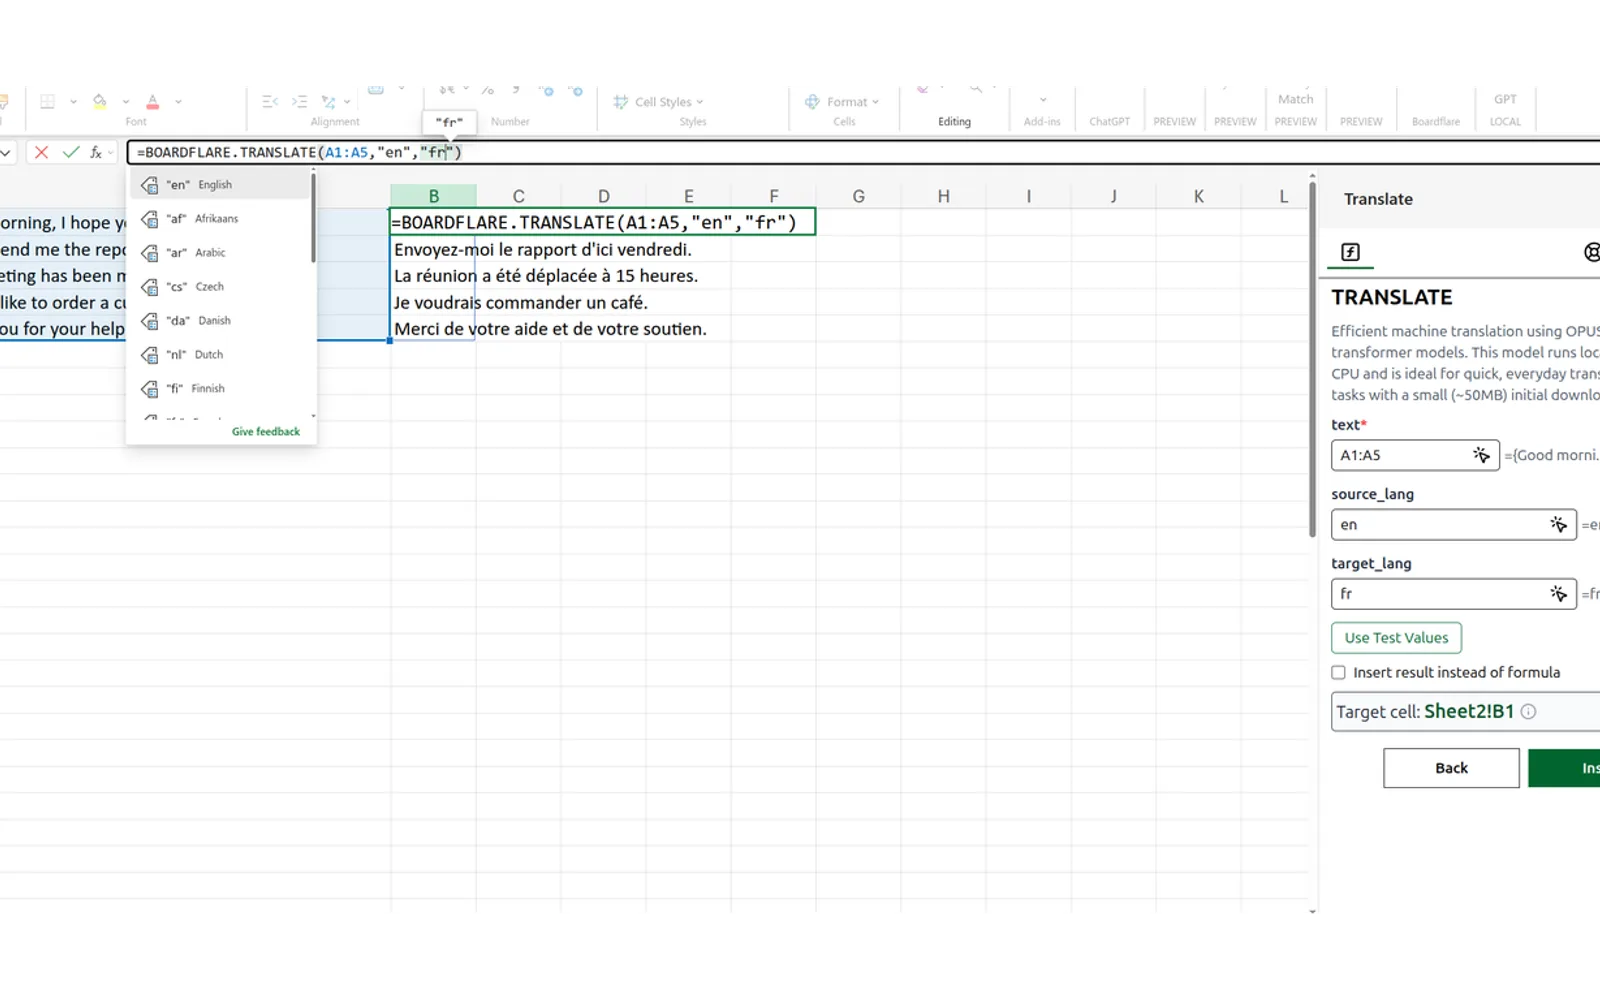Click the text Orientation icon
The image size is (1600, 1000).
click(x=328, y=101)
